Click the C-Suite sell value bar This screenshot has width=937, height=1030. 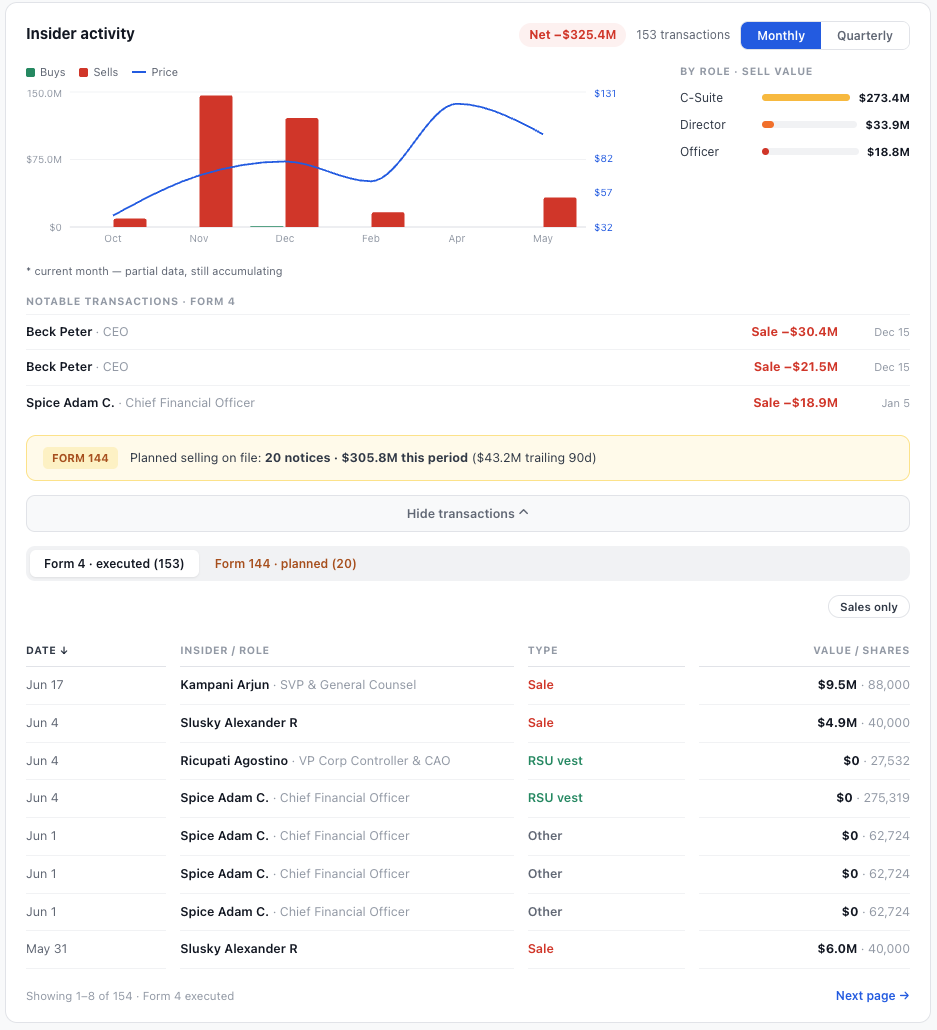(806, 98)
